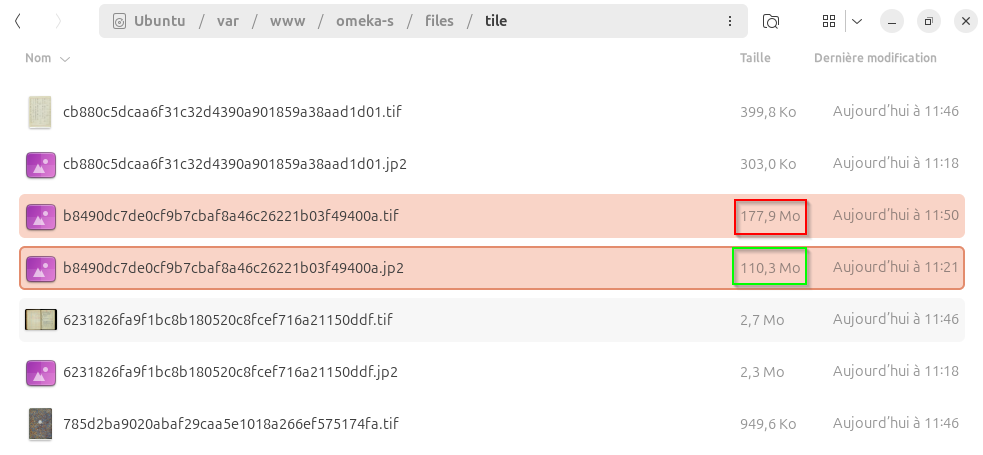This screenshot has height=455, width=983.
Task: Click the purple icon of cb880c5d...jp2 file
Action: tap(39, 163)
